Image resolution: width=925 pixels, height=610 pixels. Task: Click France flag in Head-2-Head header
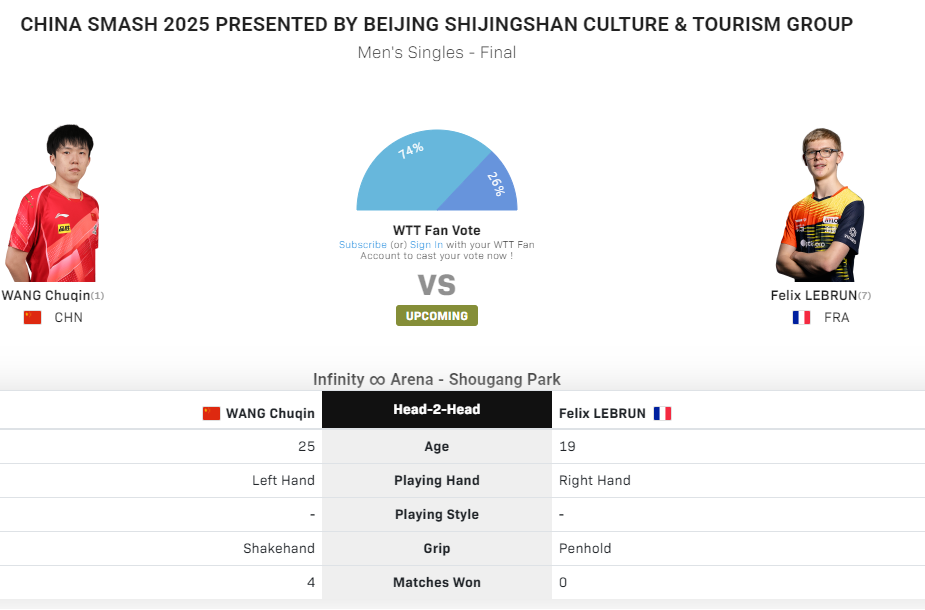pos(662,413)
